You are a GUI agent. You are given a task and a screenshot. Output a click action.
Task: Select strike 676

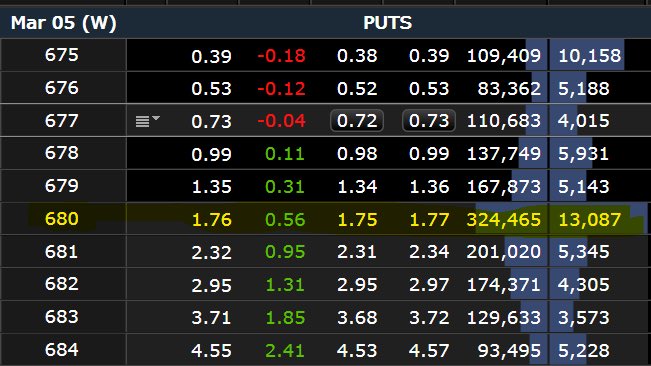point(62,88)
